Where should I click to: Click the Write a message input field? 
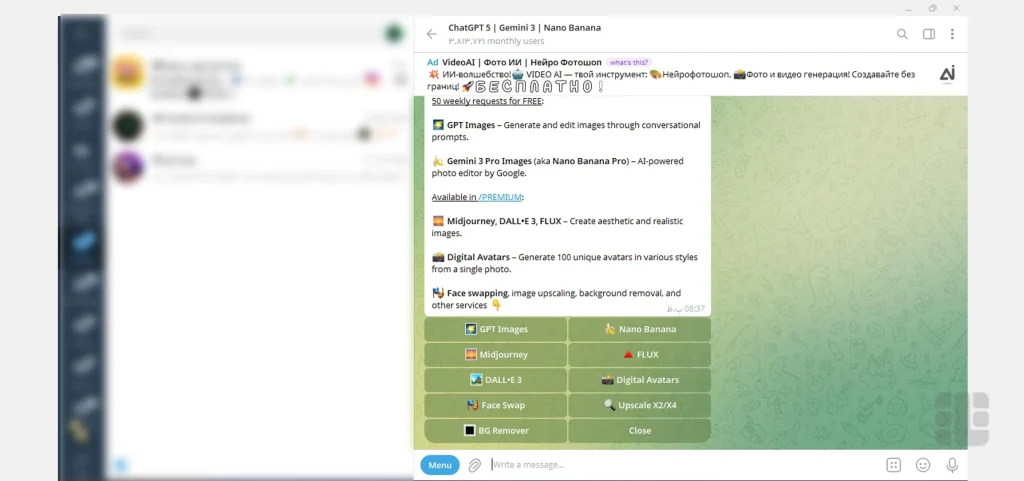point(680,465)
